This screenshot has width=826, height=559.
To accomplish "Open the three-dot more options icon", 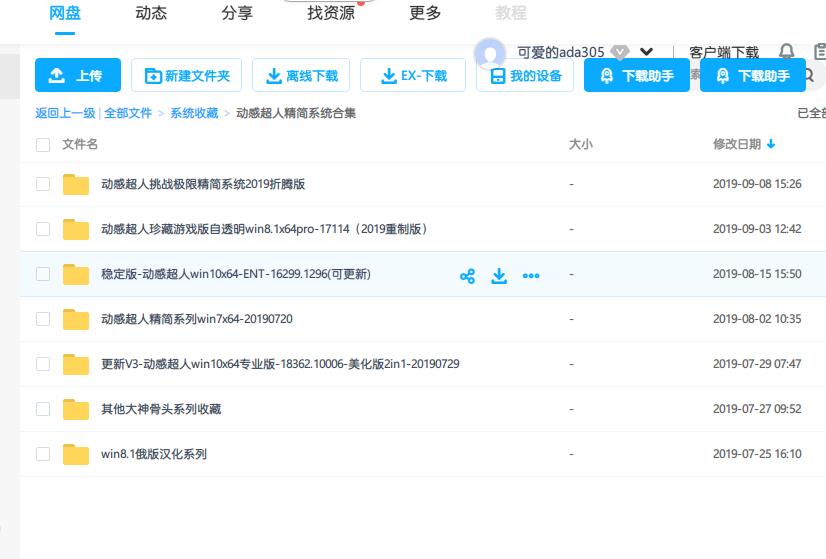I will tap(531, 276).
